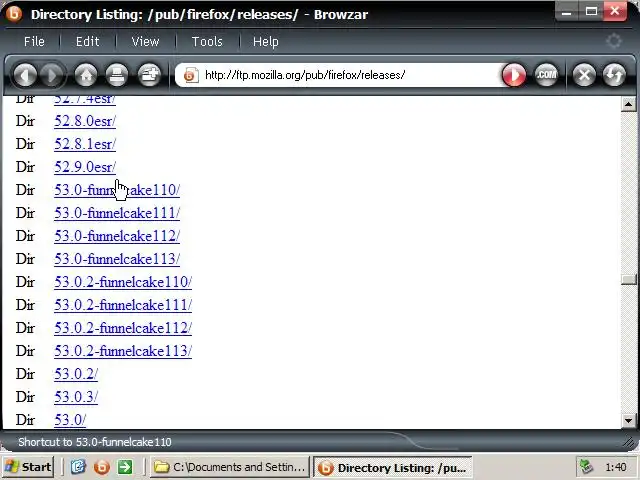Screen dimensions: 640x480
Task: Switch to C:\Documents and Settin... taskbar window
Action: tap(230, 467)
